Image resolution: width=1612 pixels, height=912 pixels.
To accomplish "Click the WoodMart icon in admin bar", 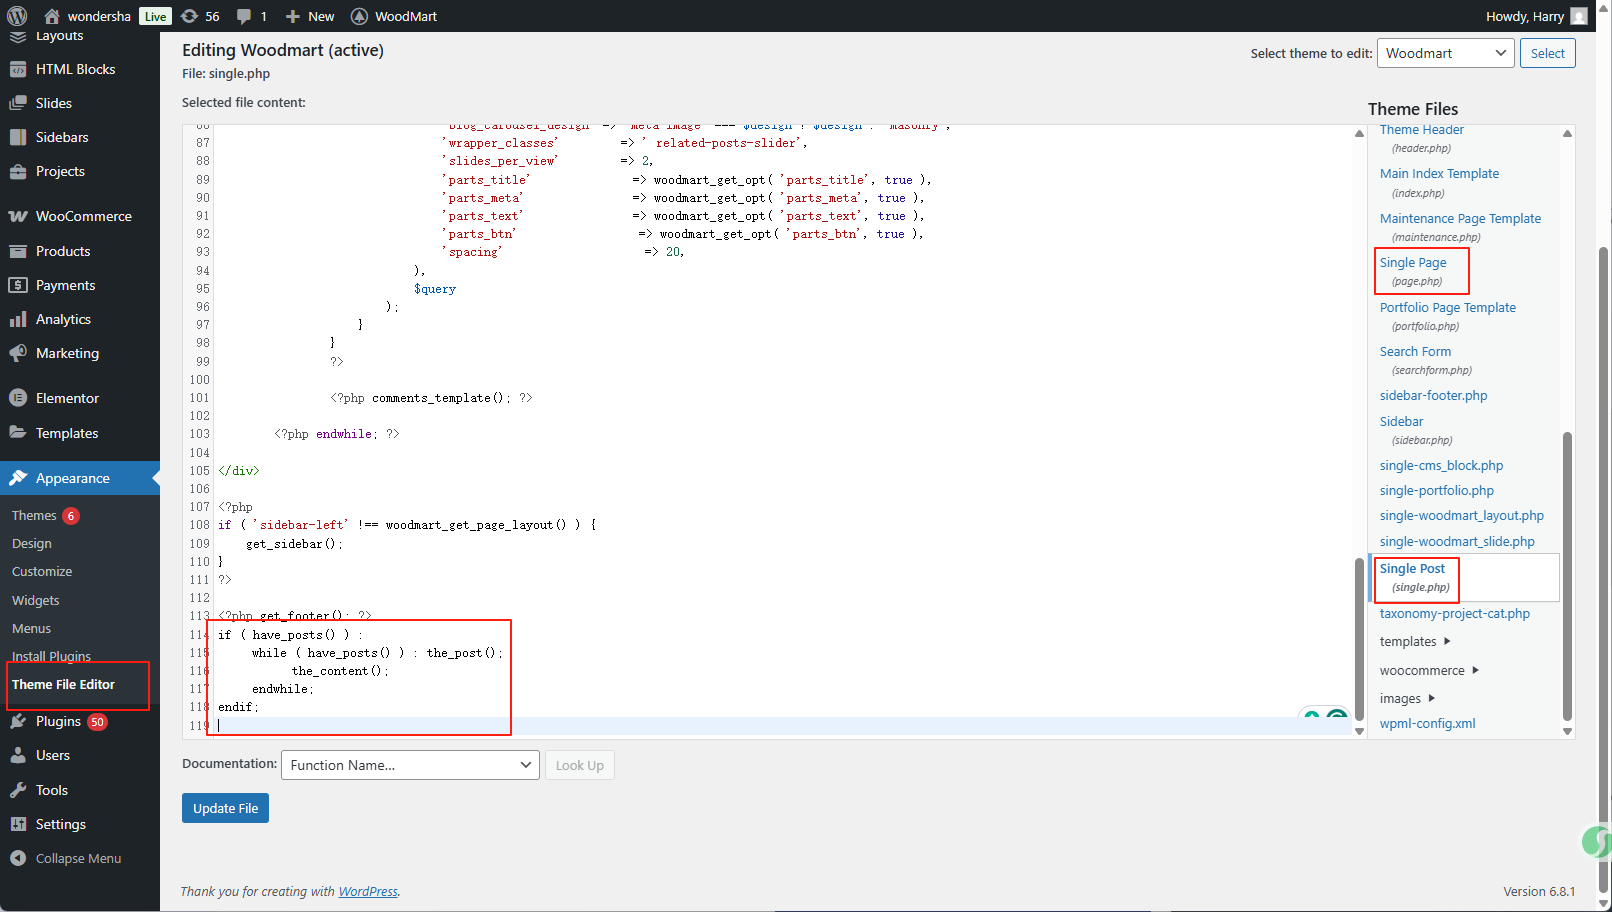I will [x=360, y=16].
